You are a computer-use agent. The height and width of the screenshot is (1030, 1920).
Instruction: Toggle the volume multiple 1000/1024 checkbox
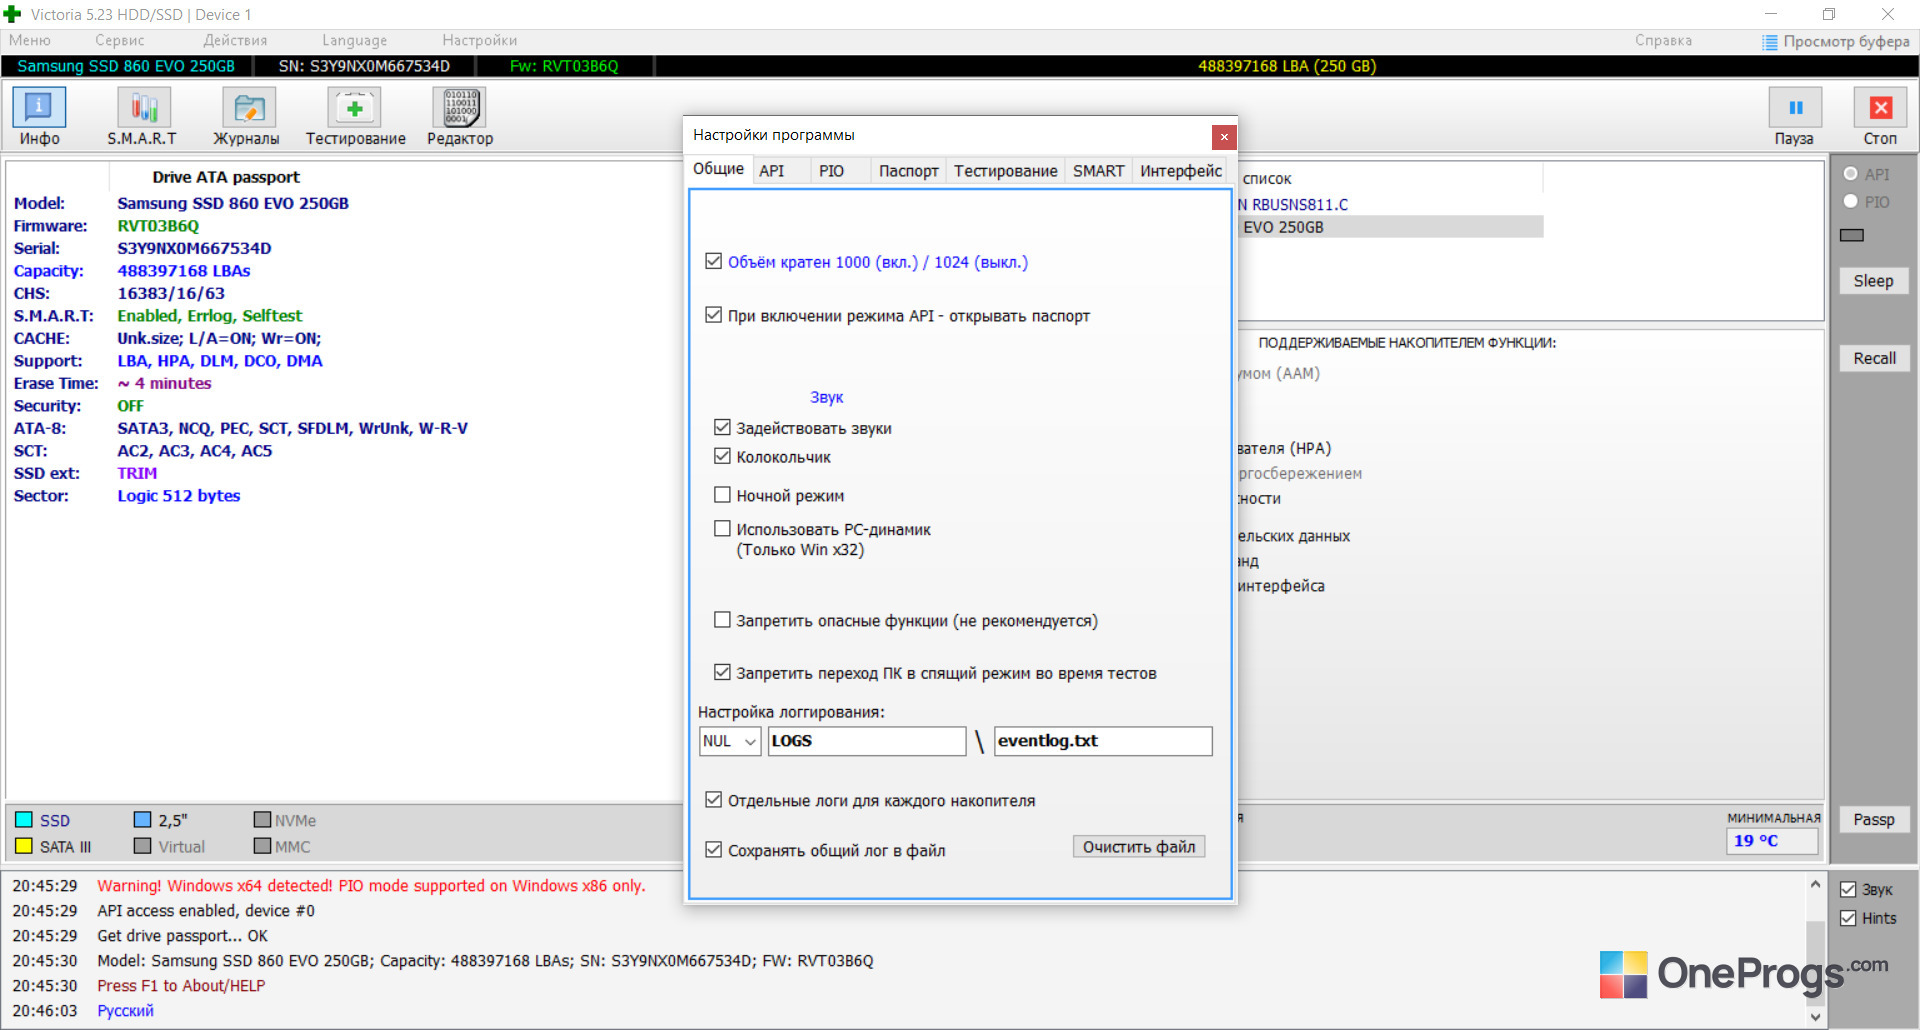[713, 261]
